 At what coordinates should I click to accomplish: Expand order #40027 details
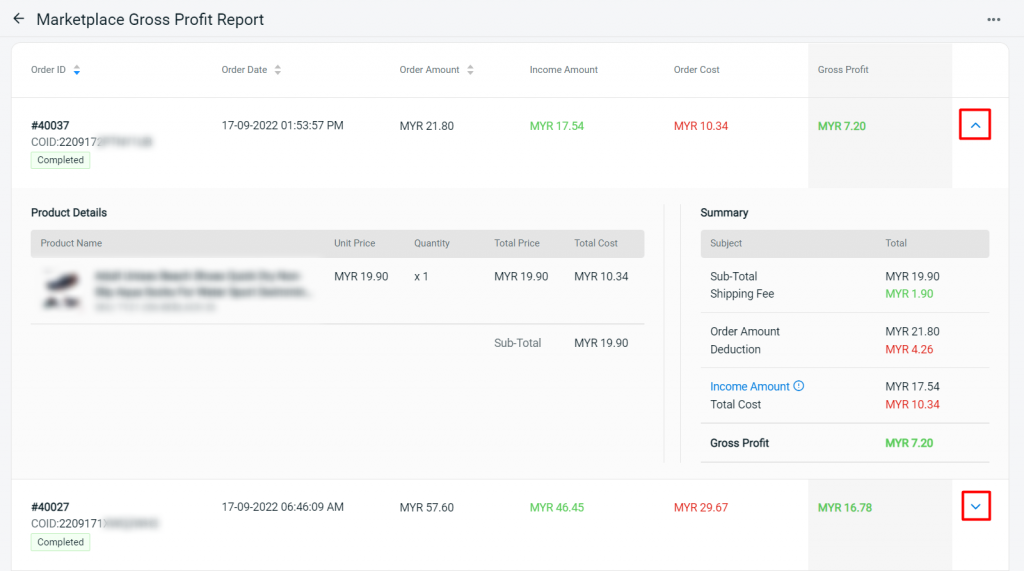(x=975, y=507)
